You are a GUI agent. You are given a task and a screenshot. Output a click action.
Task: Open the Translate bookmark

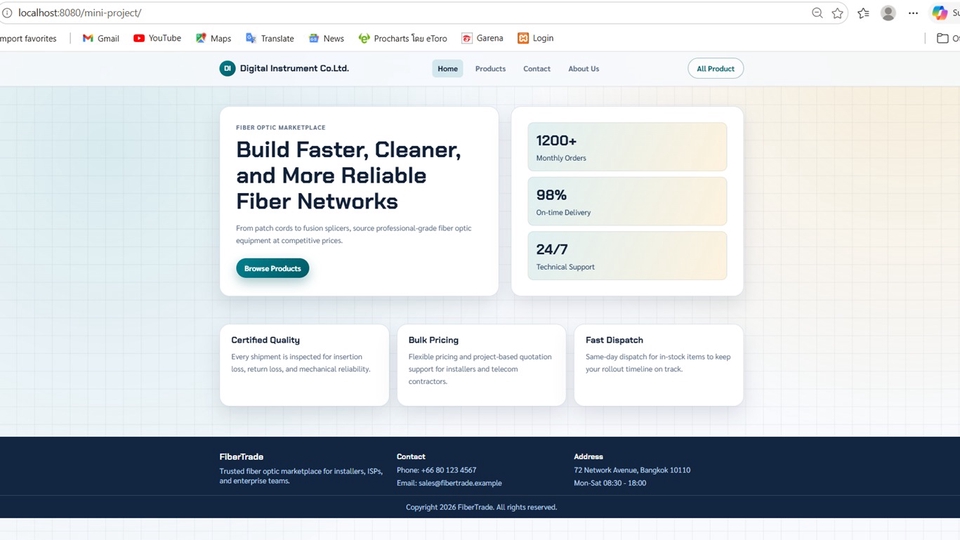(269, 38)
